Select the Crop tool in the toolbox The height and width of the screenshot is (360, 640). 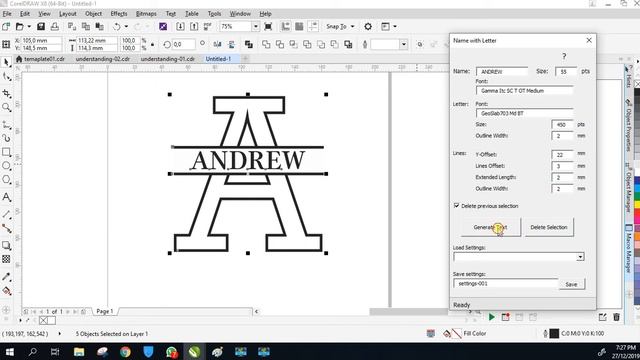(x=6, y=94)
